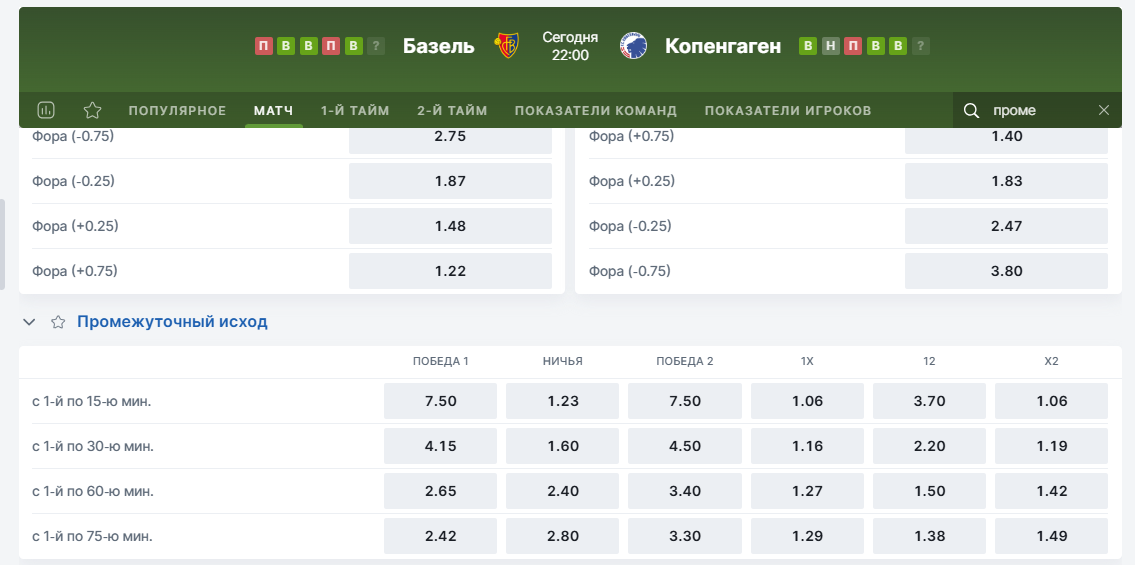
Task: Open the Показатели игроков tab
Action: coord(788,110)
